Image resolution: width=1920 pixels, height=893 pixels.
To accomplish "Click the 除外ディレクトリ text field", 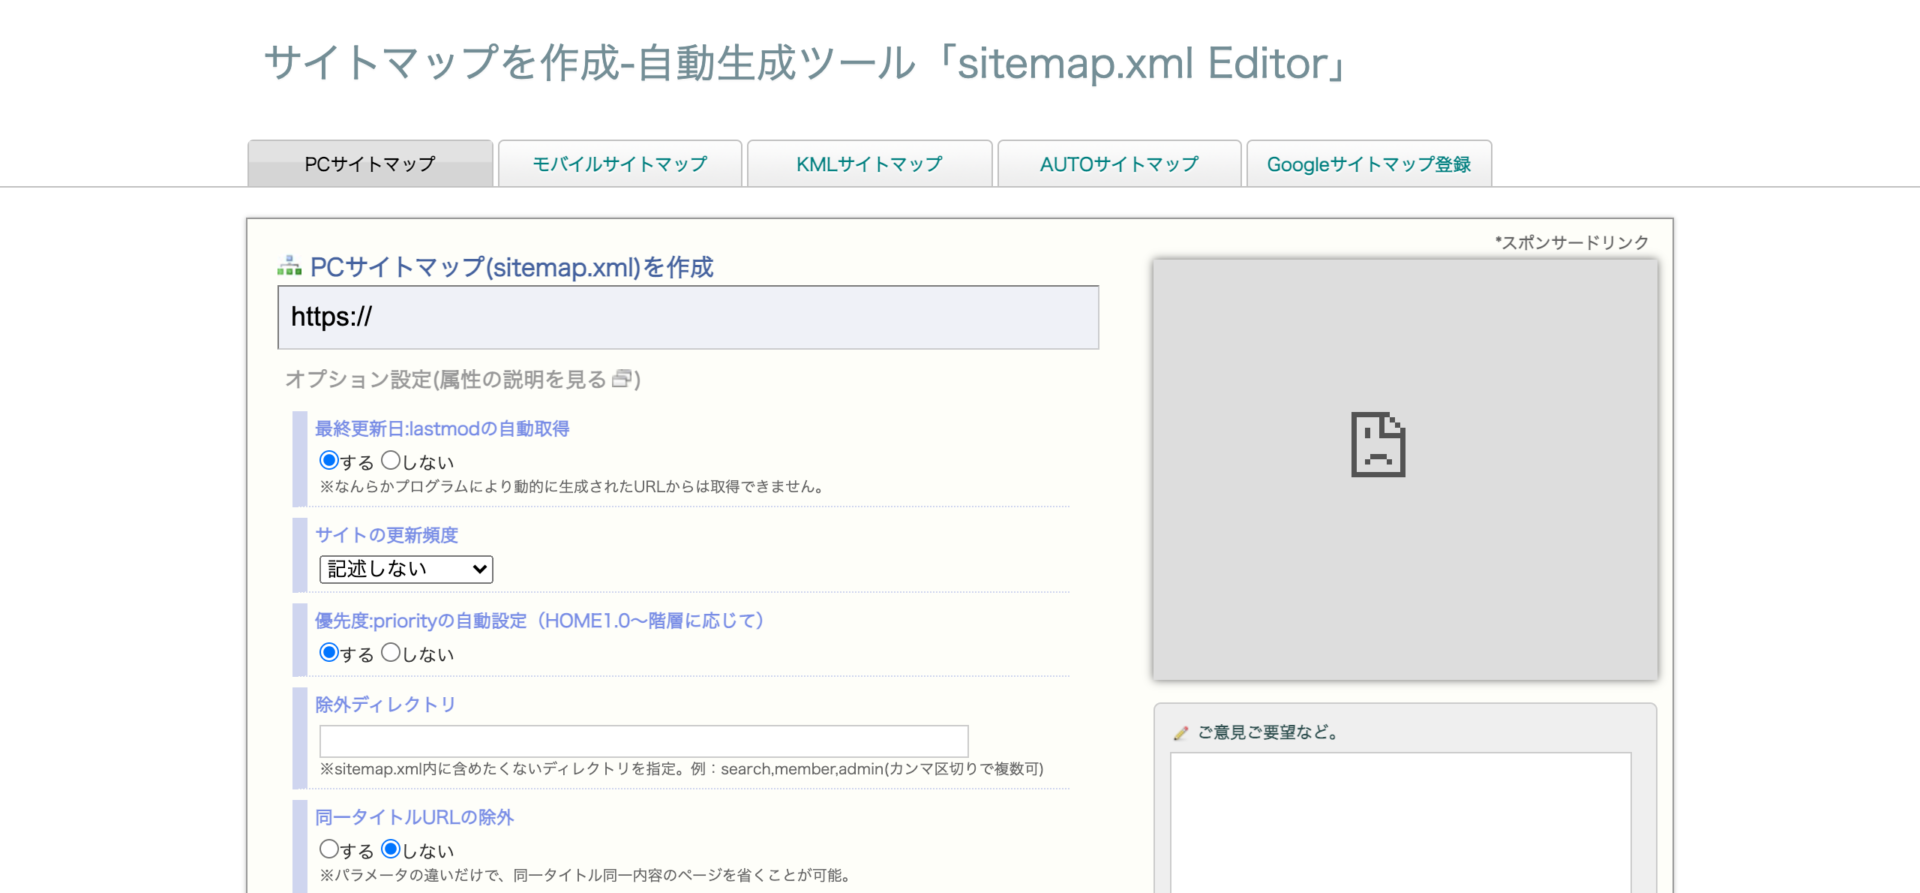I will click(644, 741).
